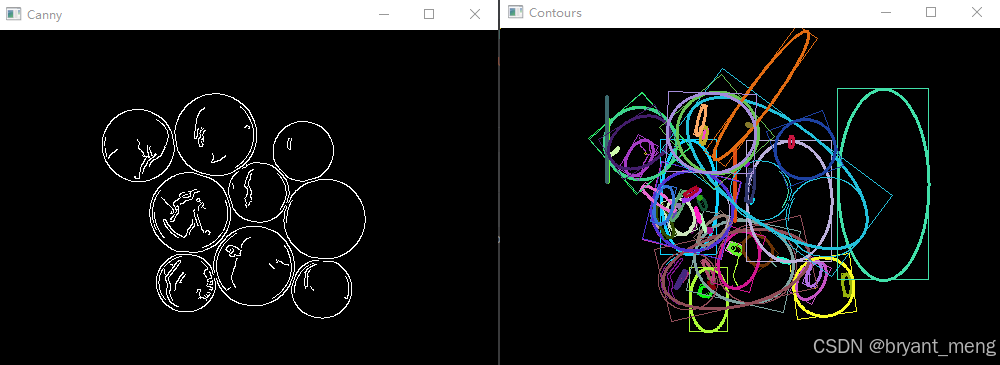This screenshot has width=1000, height=365.
Task: Click the yellow ellipse in Contours window
Action: 823,287
